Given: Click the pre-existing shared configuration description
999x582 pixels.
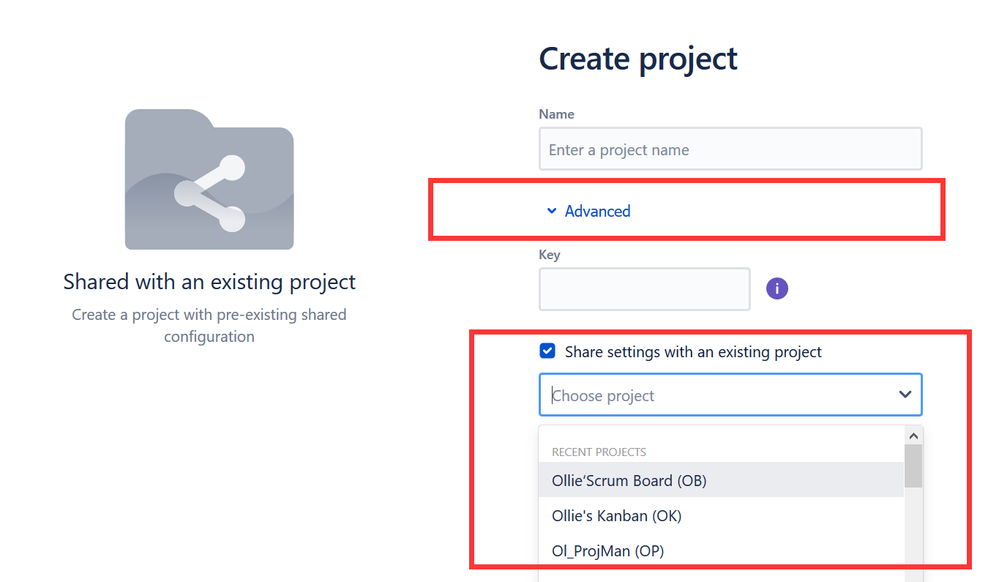Looking at the screenshot, I should pyautogui.click(x=209, y=325).
